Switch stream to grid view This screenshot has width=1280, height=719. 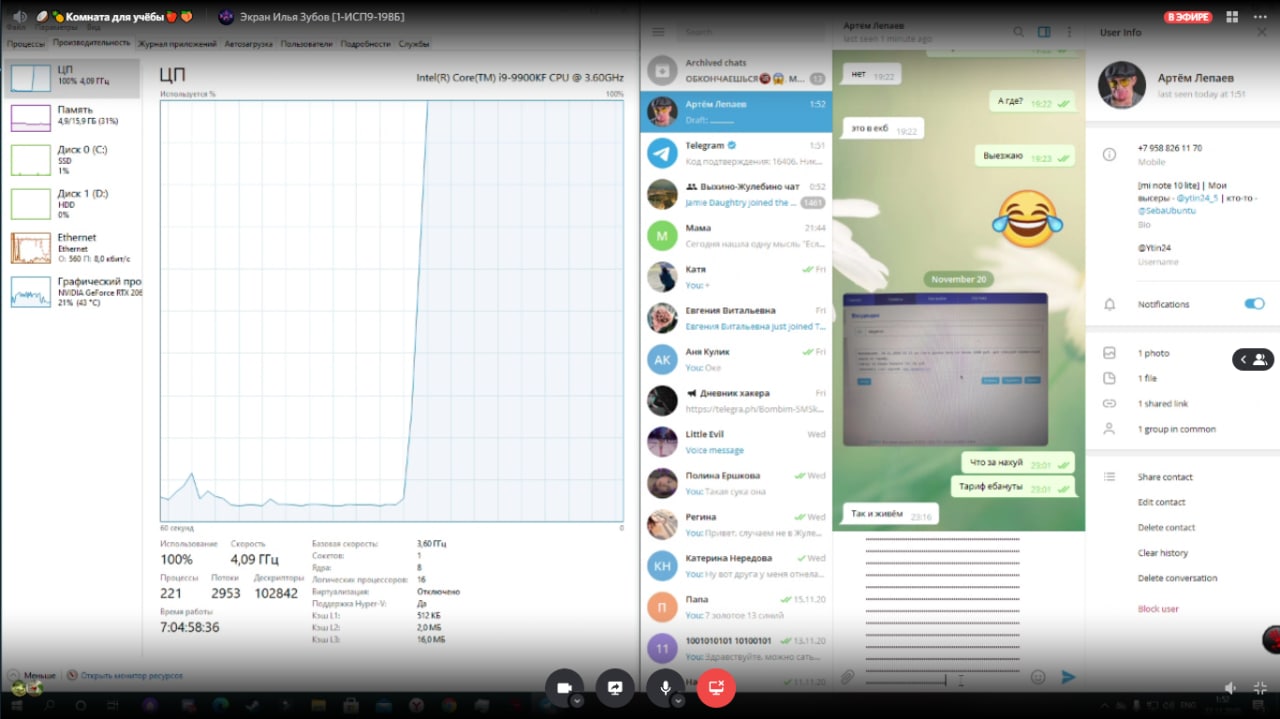tap(1232, 17)
